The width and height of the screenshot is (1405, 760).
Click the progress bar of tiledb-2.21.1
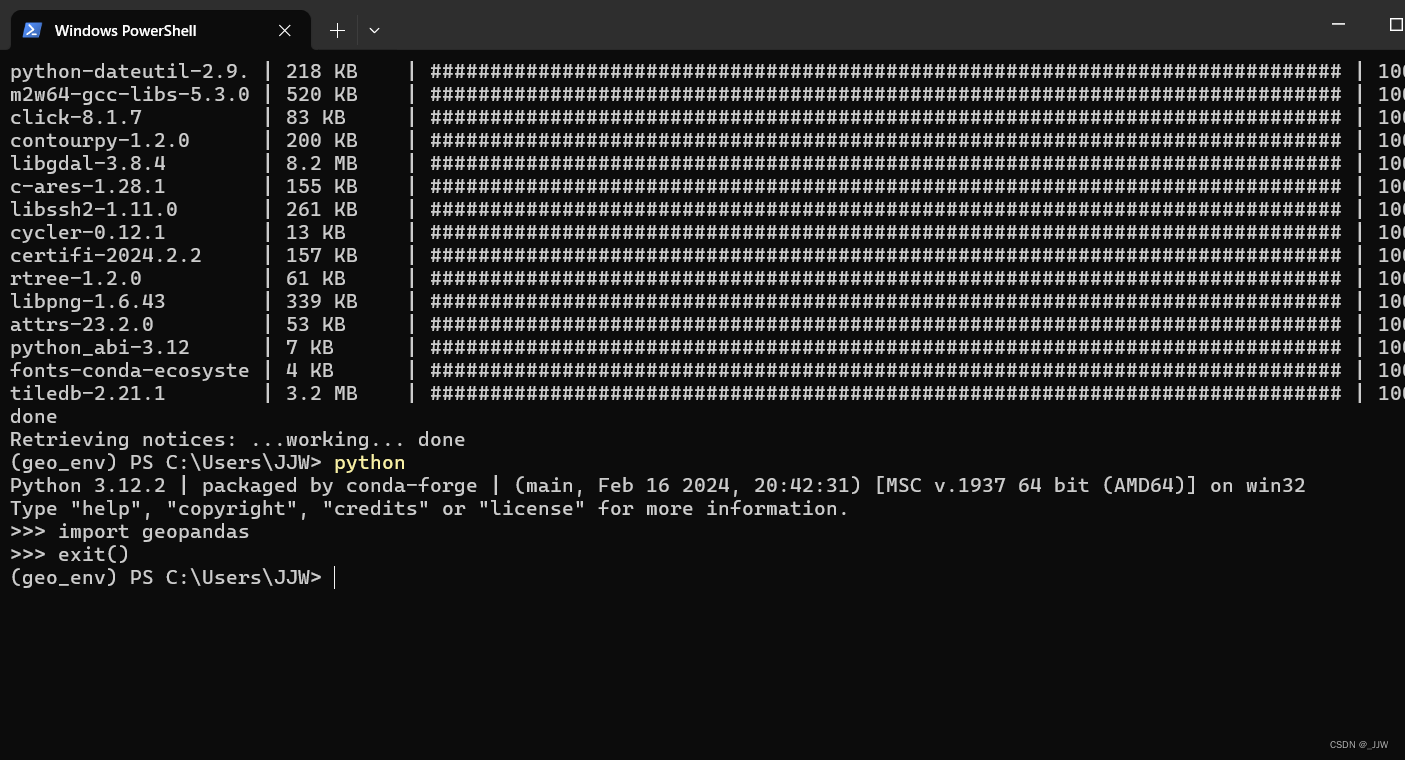click(886, 393)
